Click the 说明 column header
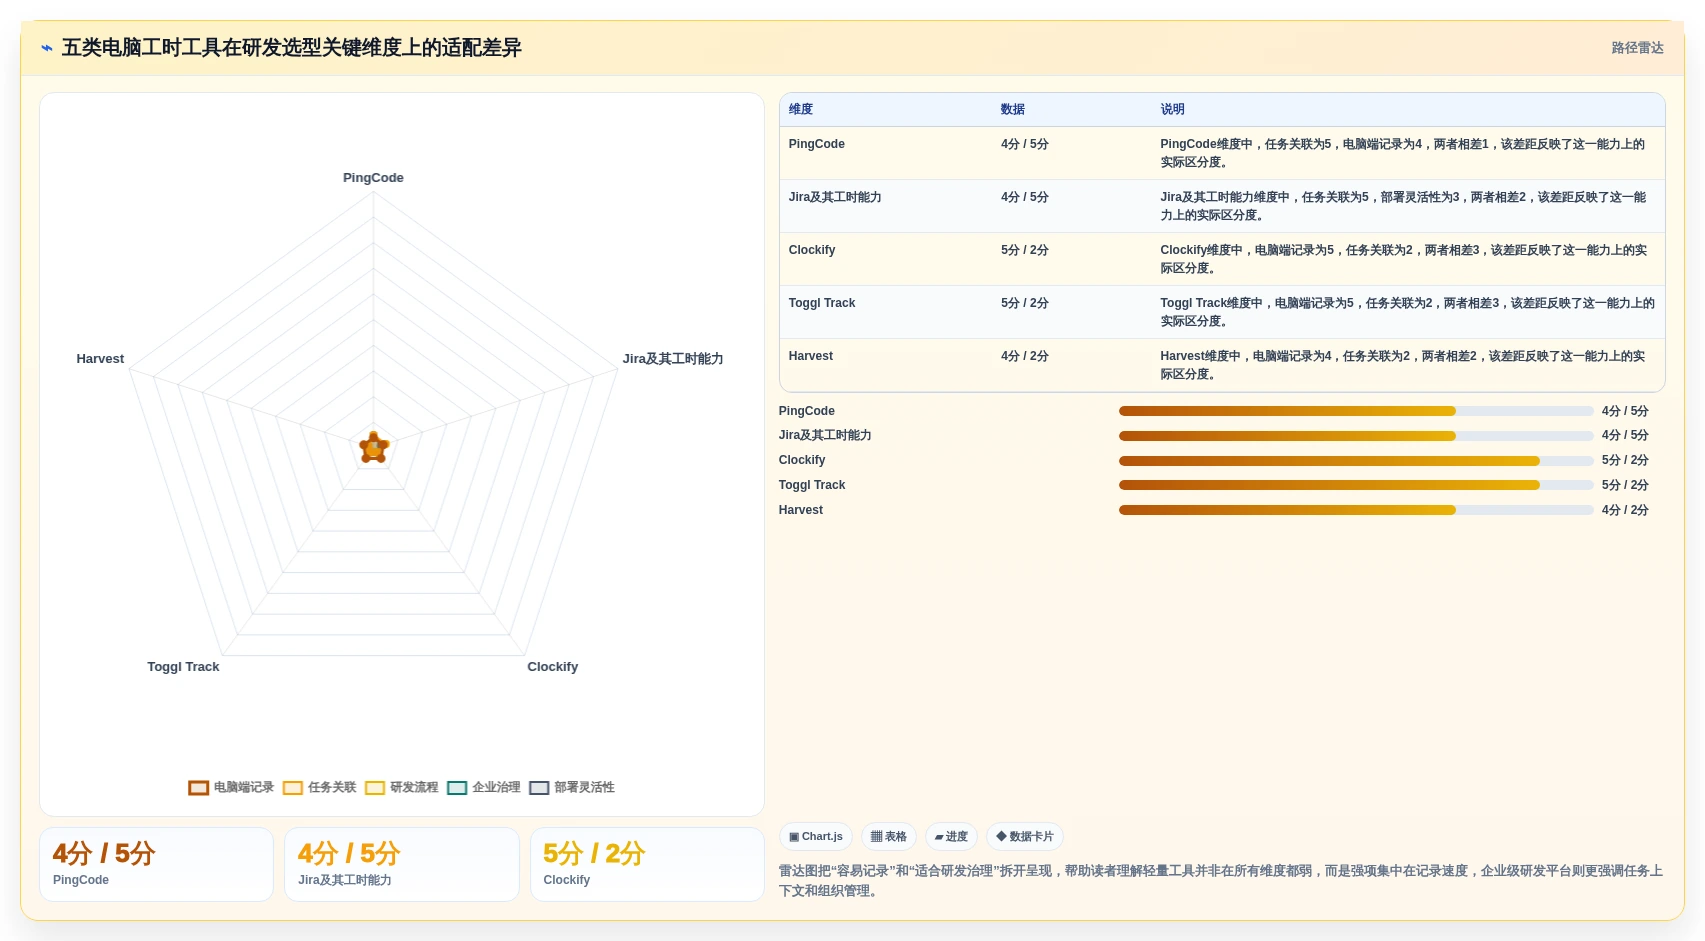 pos(1172,110)
